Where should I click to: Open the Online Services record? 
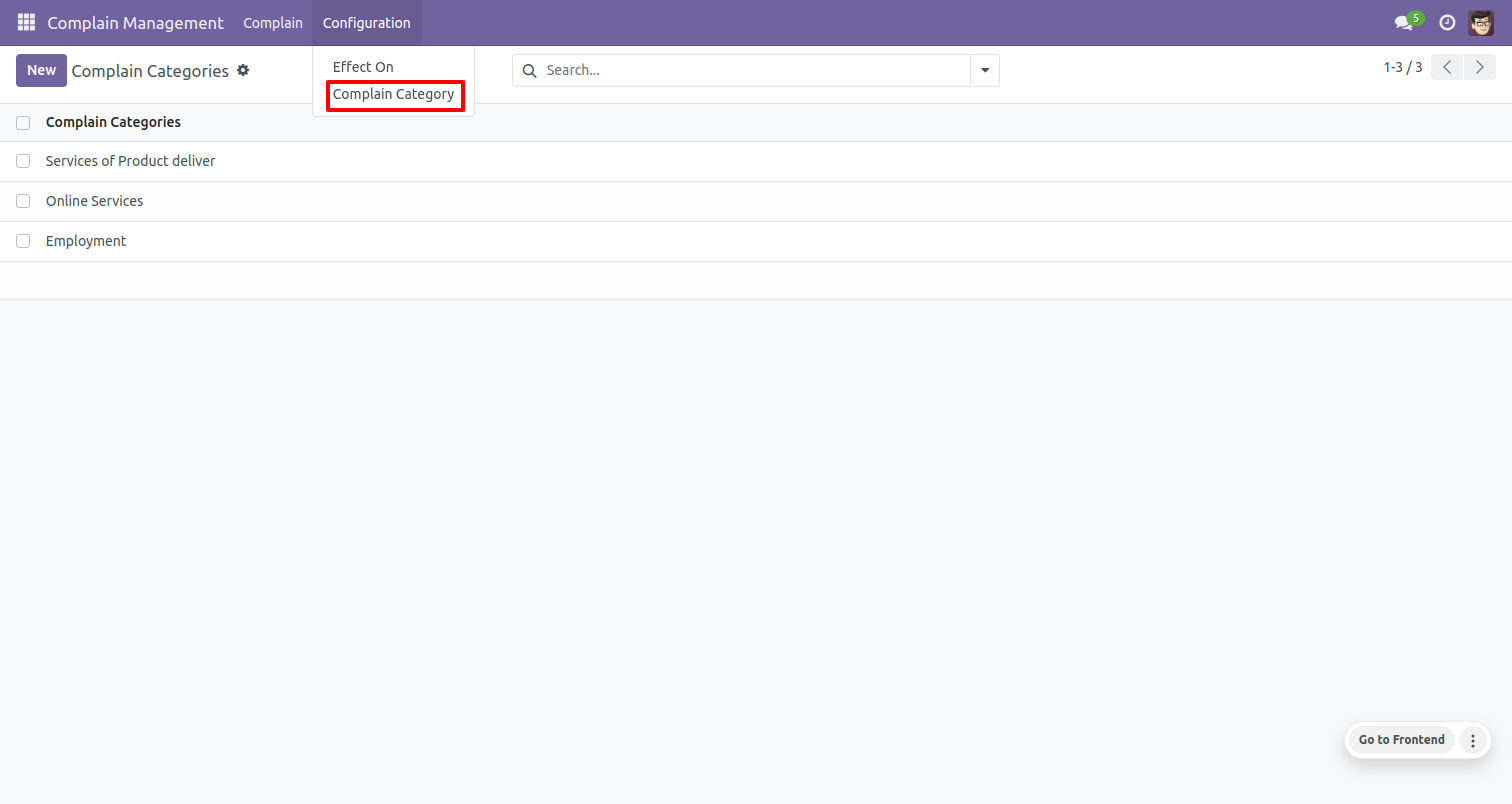point(95,201)
